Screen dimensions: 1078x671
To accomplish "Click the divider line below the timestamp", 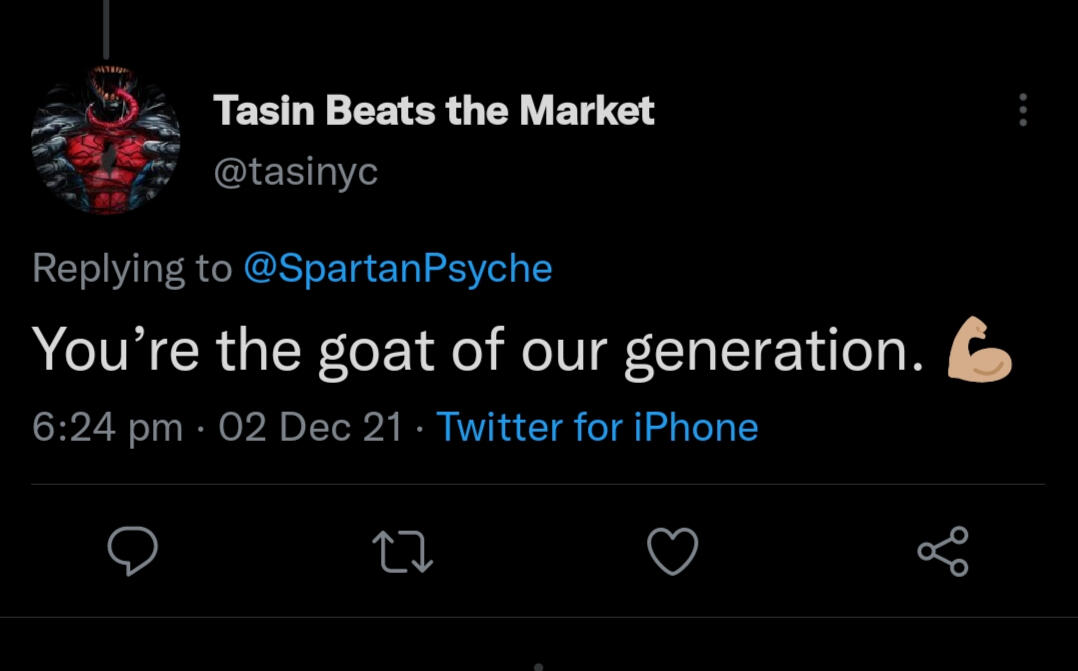I will pyautogui.click(x=538, y=485).
